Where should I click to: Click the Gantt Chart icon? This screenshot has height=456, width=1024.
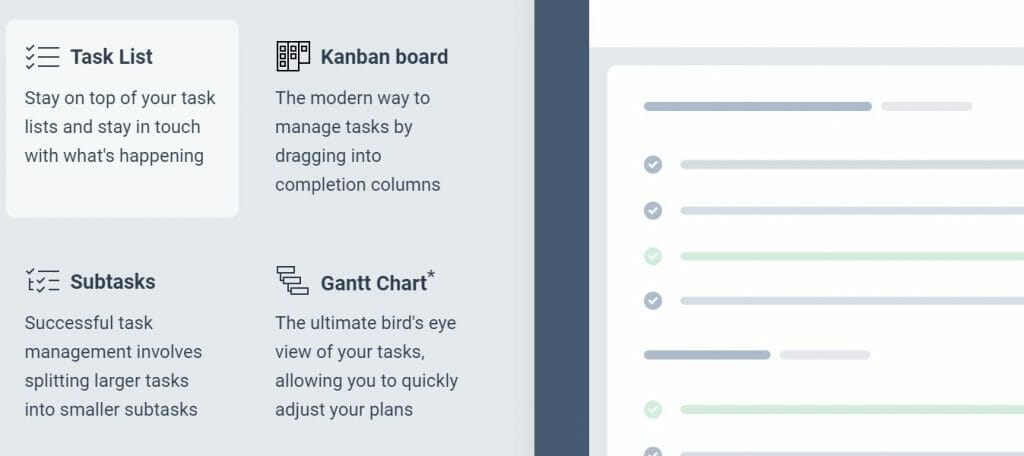(x=292, y=280)
